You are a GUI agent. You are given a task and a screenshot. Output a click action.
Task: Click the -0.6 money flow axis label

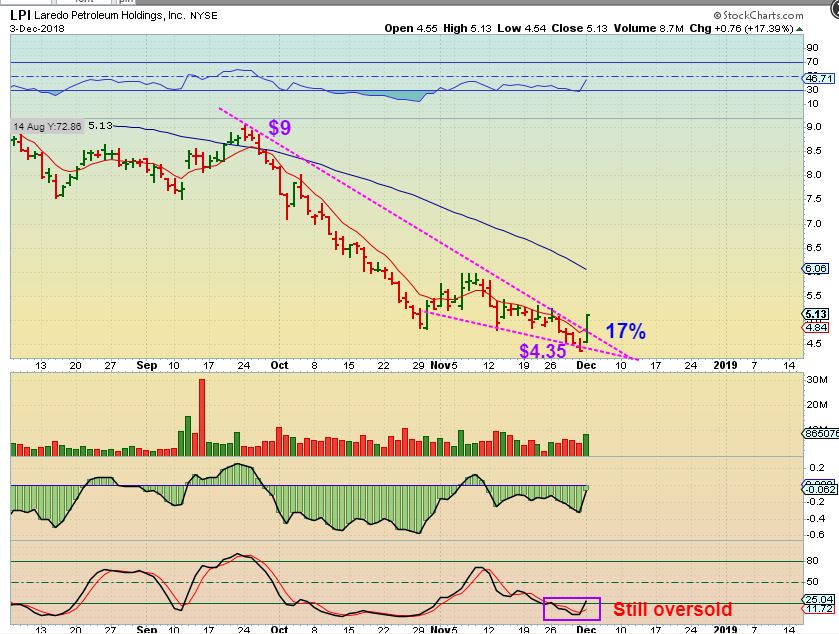pyautogui.click(x=815, y=535)
